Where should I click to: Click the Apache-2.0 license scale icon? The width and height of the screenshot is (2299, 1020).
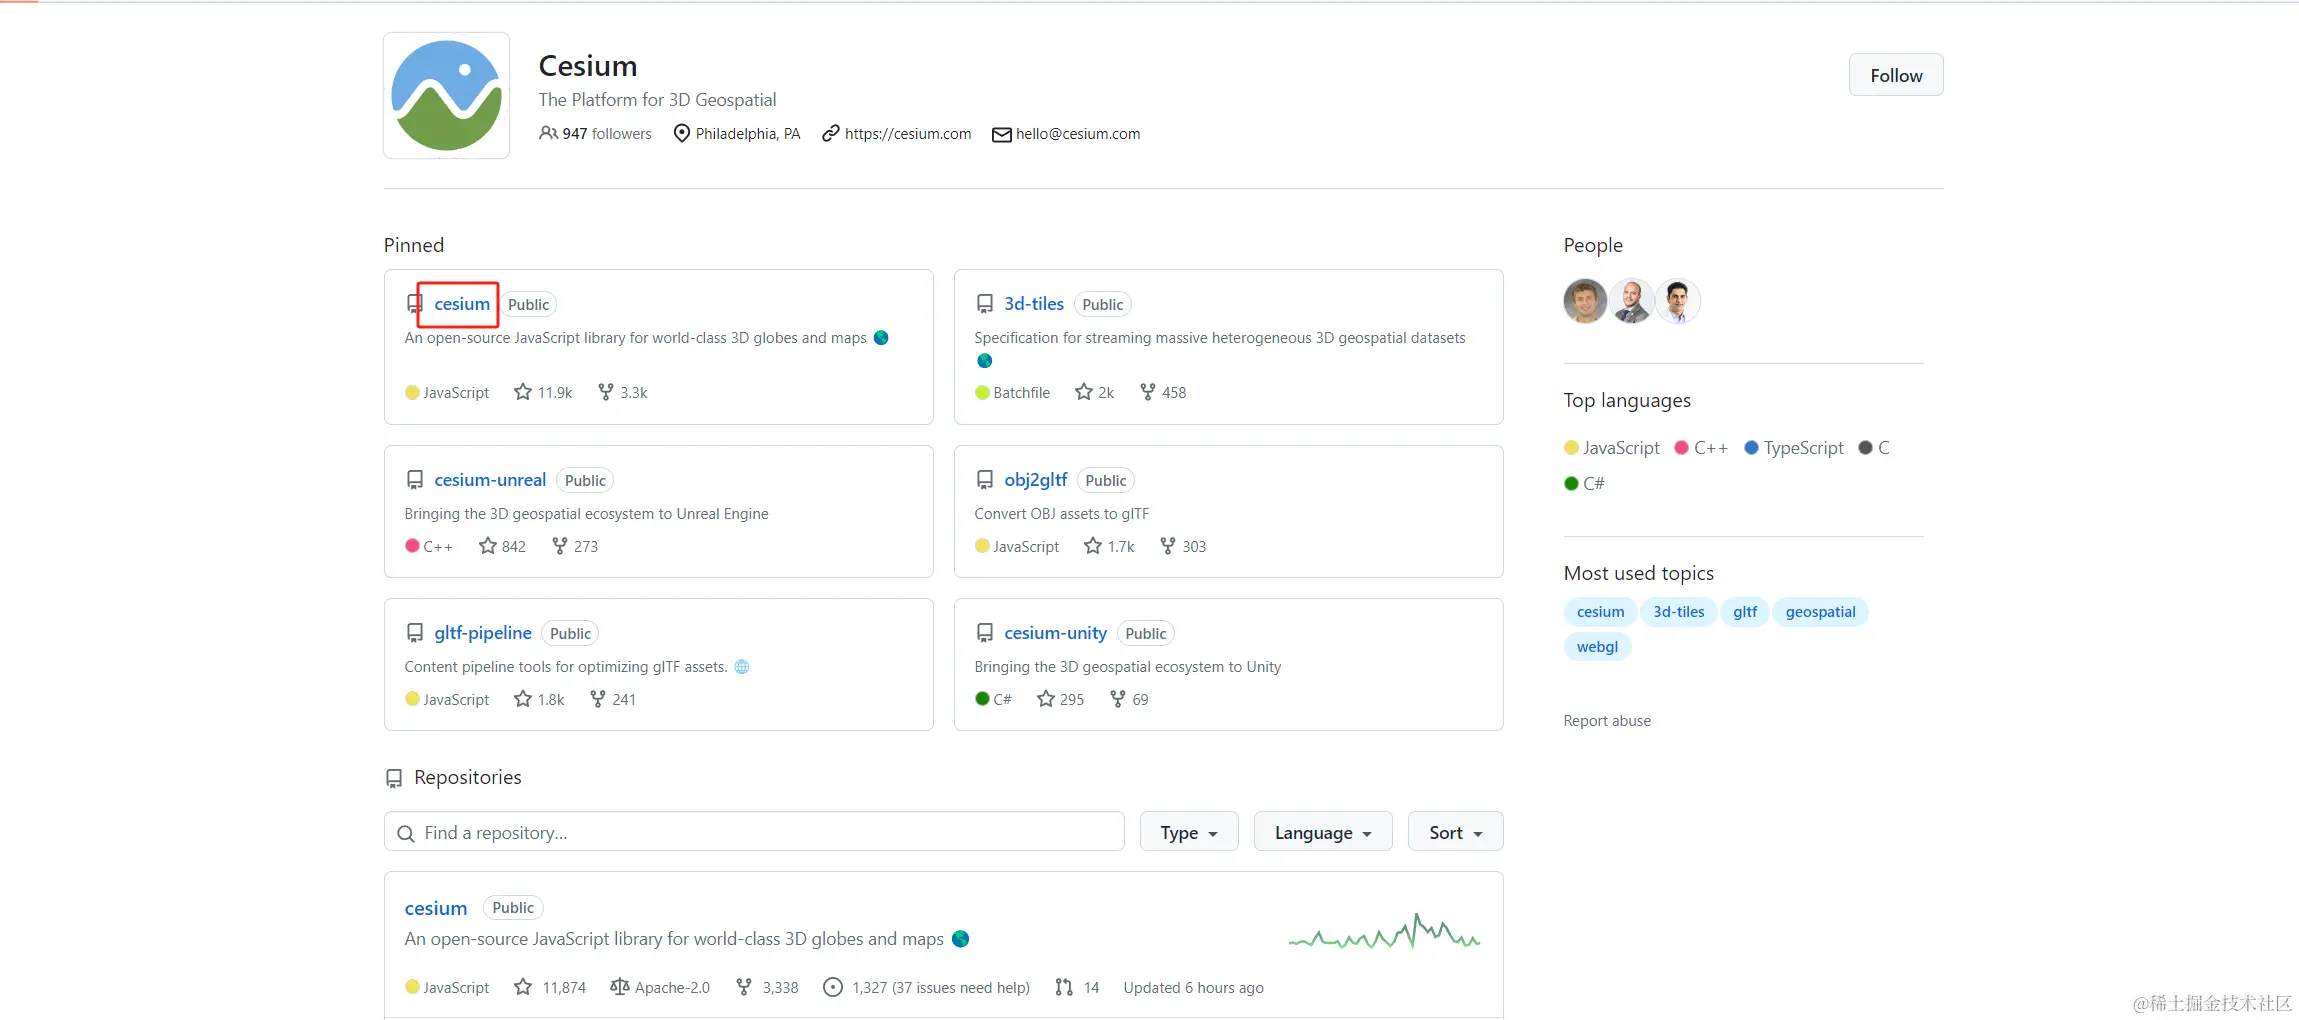pos(620,987)
